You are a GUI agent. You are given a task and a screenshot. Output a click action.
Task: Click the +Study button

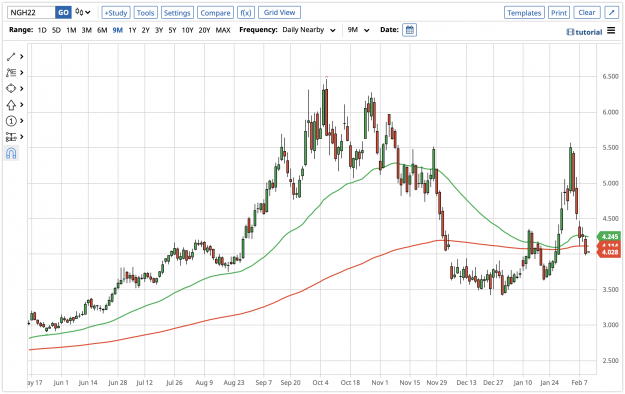(x=116, y=13)
